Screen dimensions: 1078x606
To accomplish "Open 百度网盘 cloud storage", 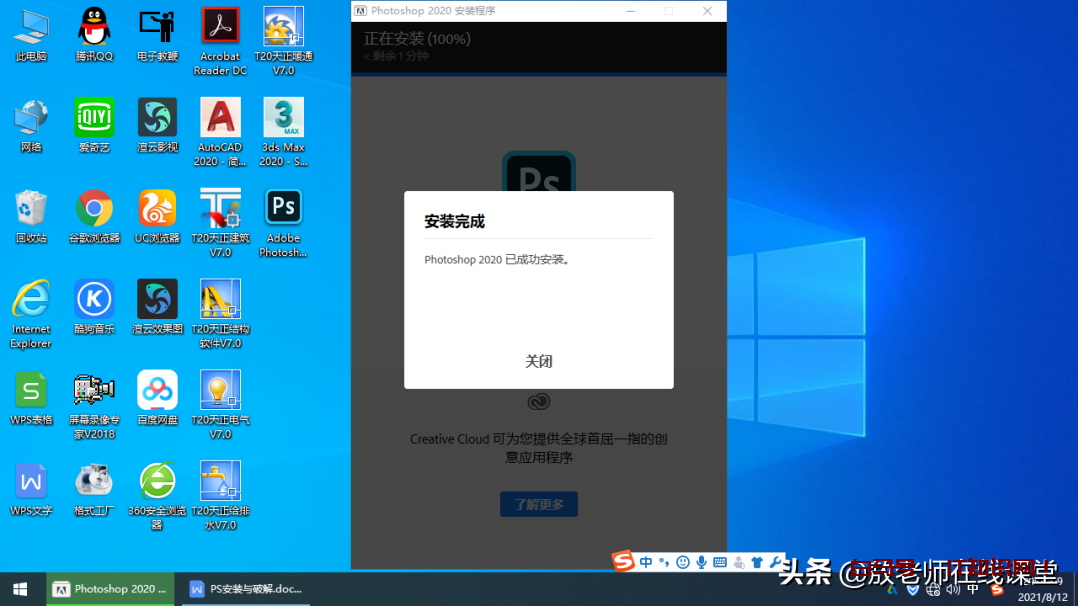I will pyautogui.click(x=157, y=390).
